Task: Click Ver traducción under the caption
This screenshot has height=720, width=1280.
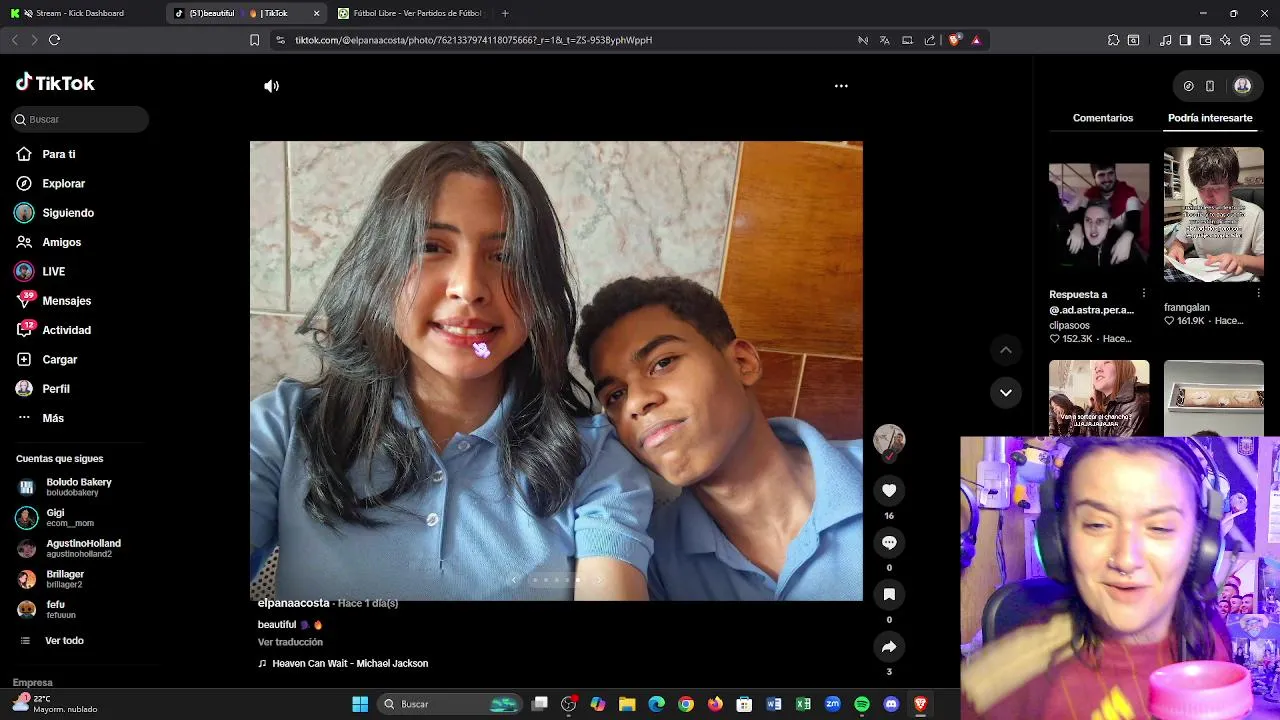Action: 290,642
